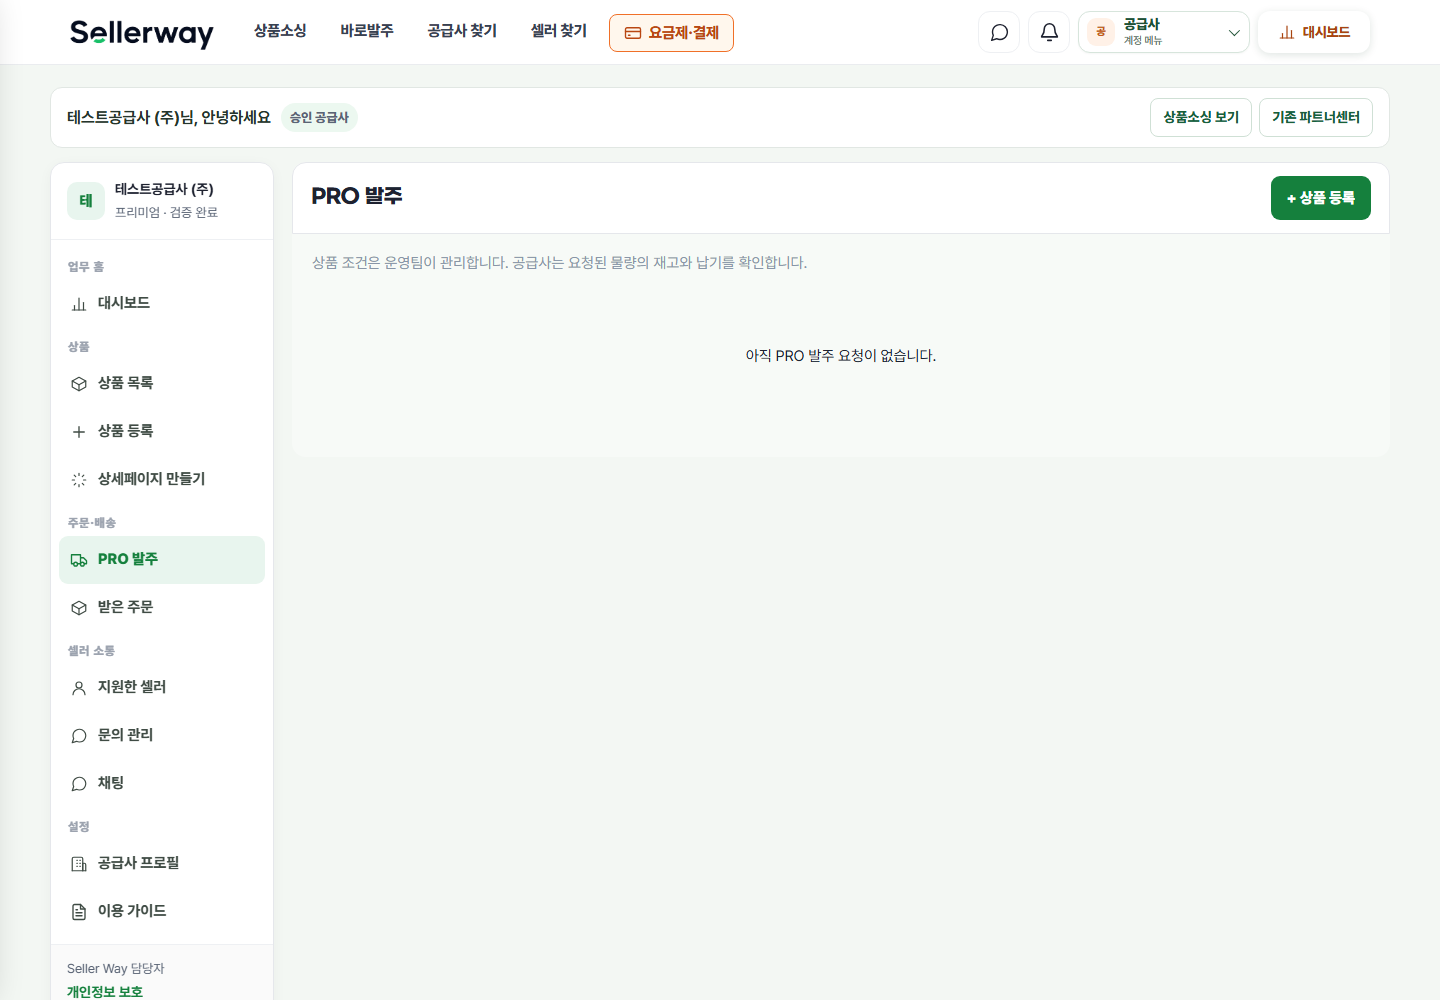Click the chevron arrow in account menu
The image size is (1440, 1000).
coord(1234,33)
